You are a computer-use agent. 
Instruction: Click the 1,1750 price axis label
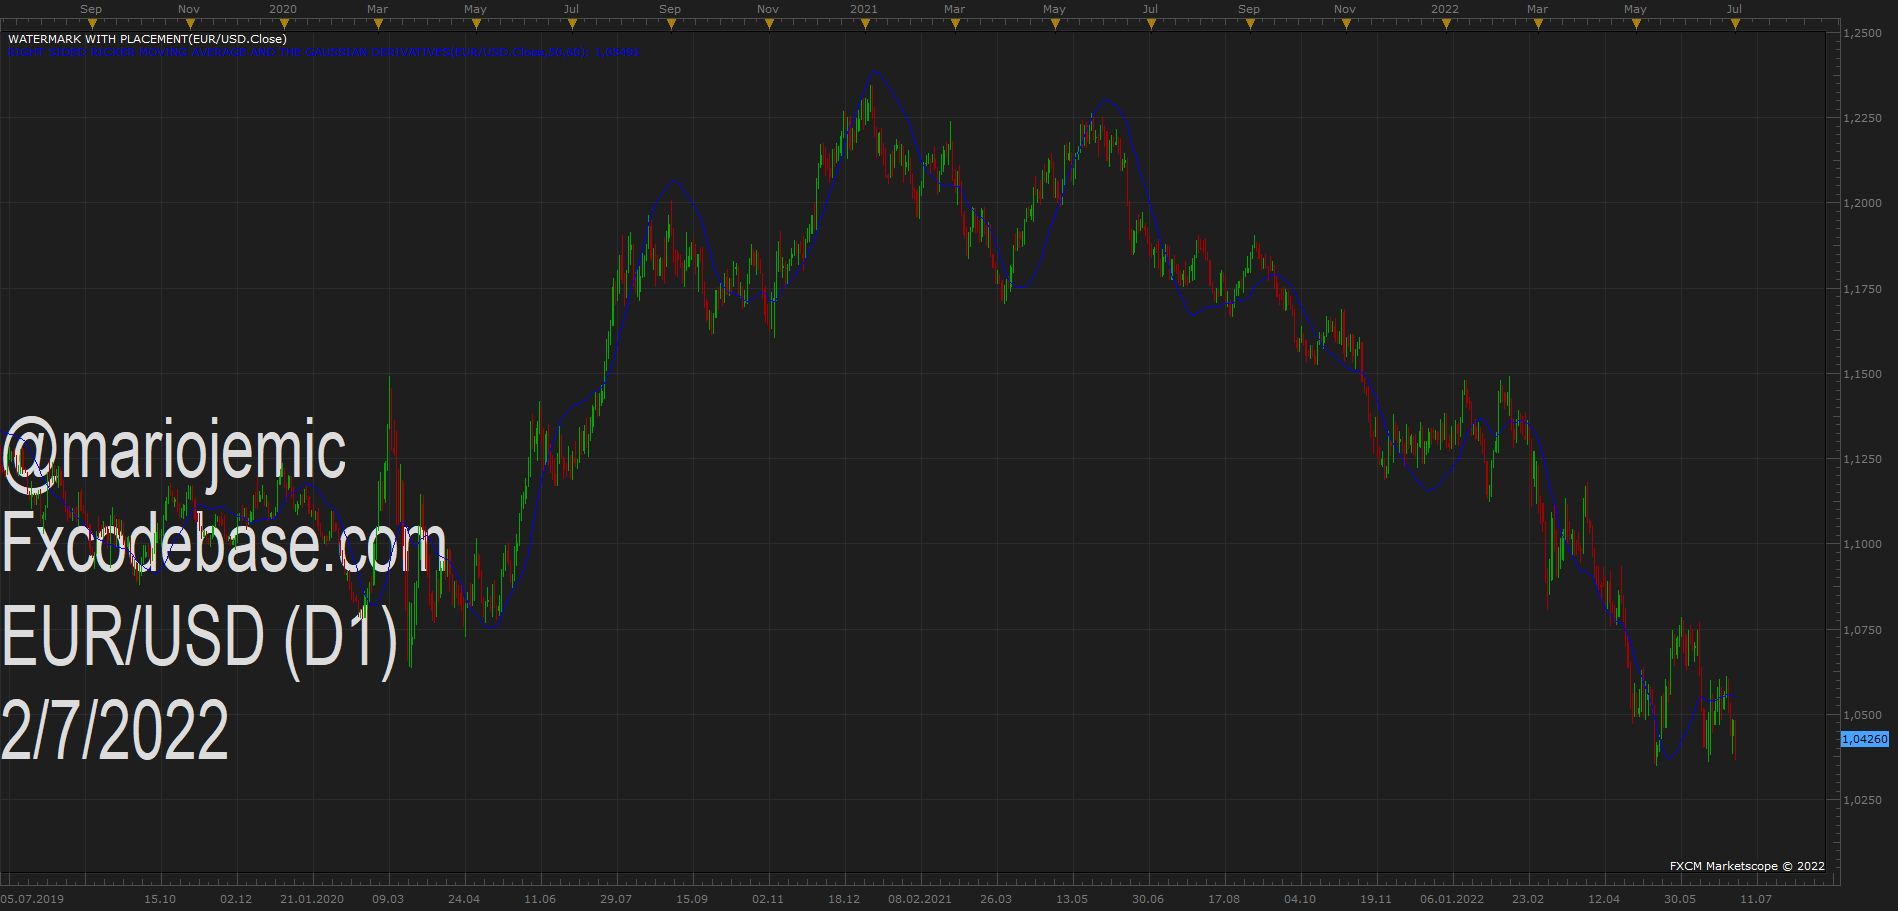tap(1862, 289)
